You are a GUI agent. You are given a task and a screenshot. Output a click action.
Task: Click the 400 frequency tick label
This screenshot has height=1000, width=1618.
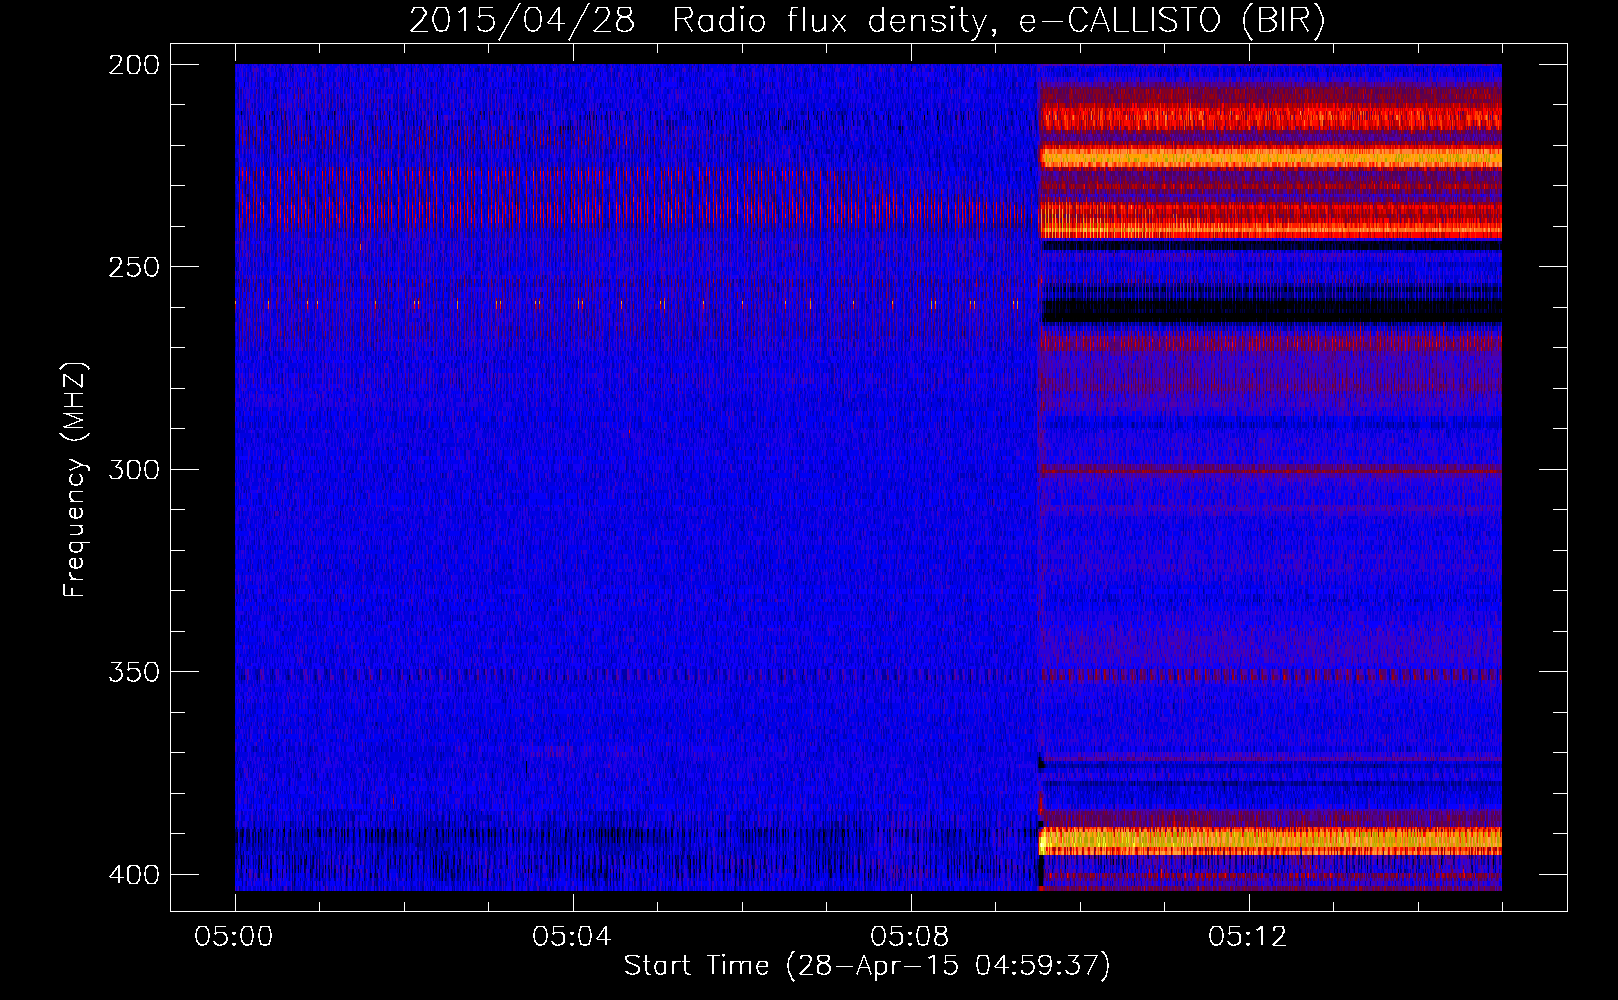click(134, 875)
